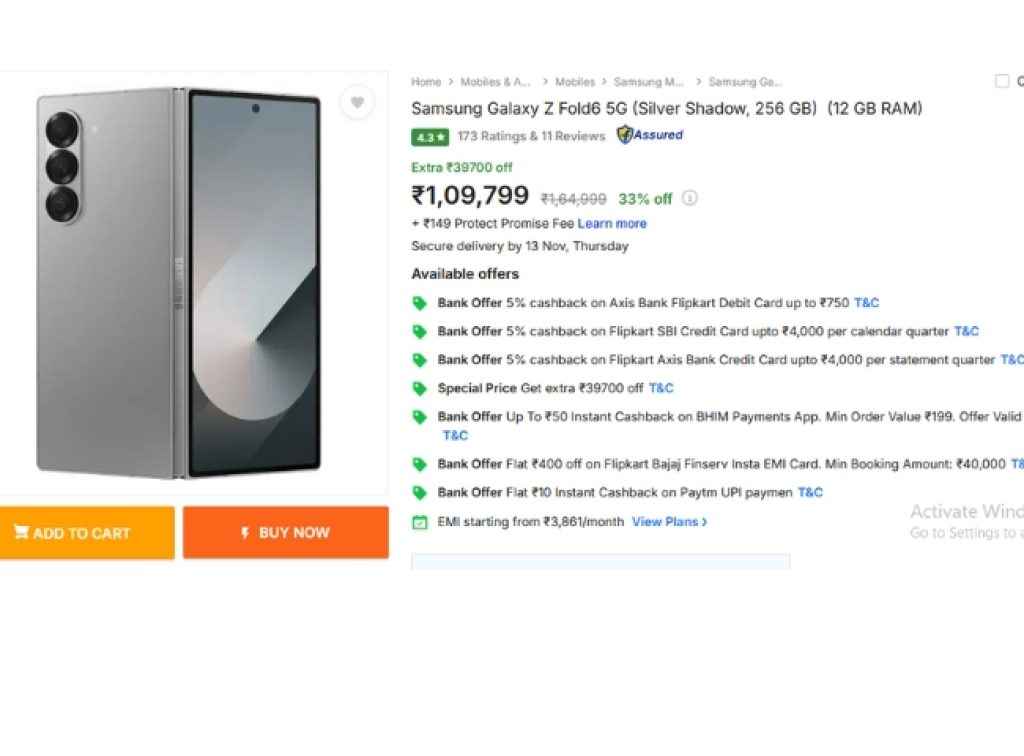The image size is (1024, 756).
Task: Click the price info icon beside 33% off
Action: tap(690, 198)
